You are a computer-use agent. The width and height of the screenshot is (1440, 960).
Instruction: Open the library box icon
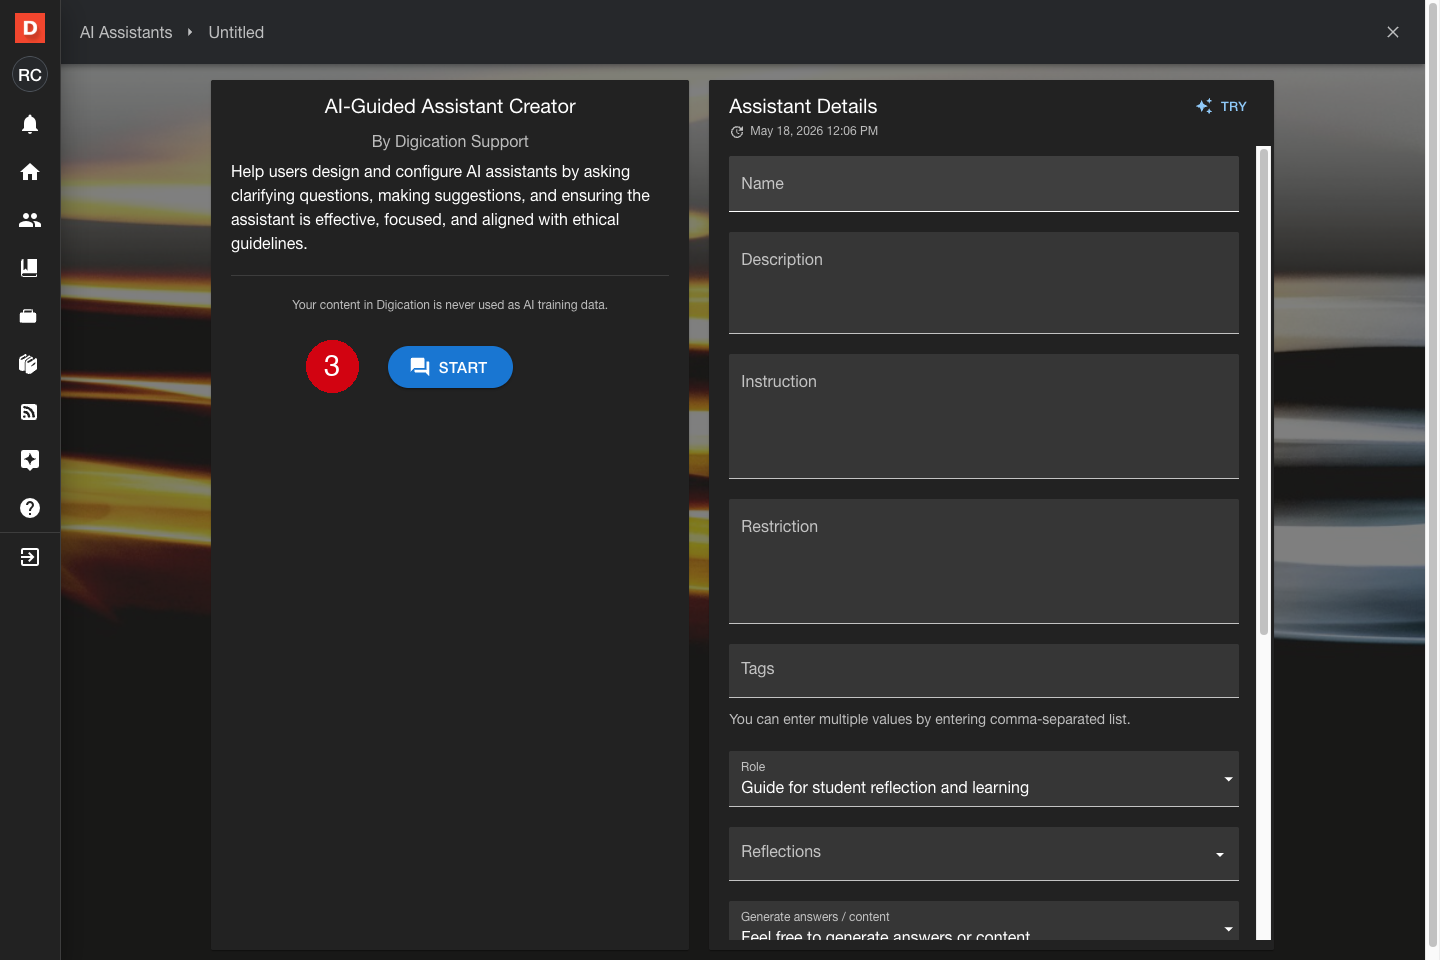coord(30,364)
